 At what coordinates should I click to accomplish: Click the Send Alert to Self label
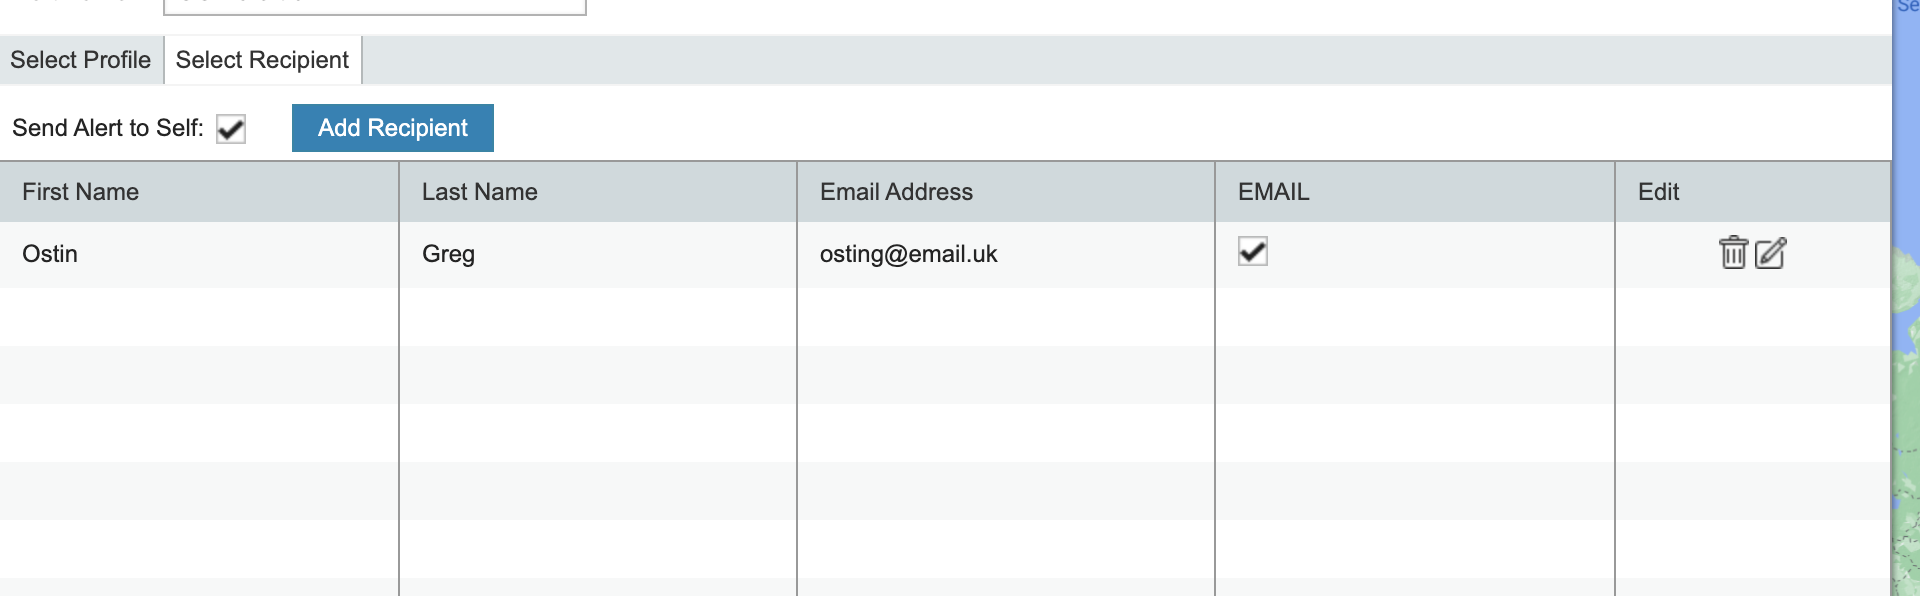pos(107,128)
